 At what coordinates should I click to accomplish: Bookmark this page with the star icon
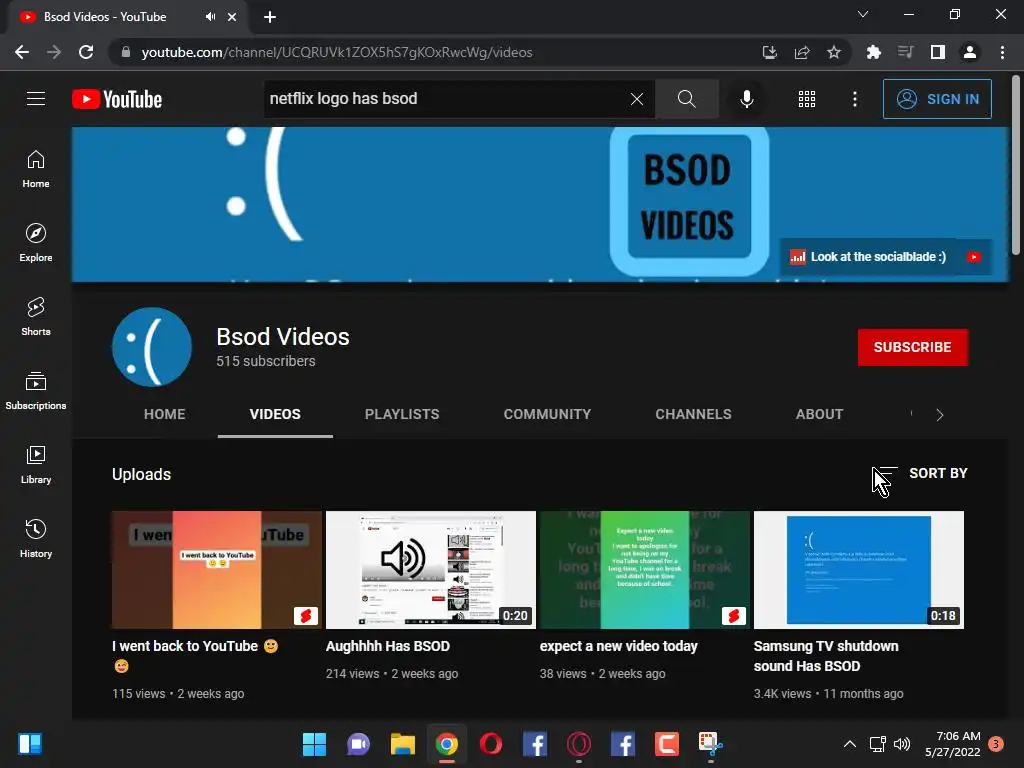(833, 52)
